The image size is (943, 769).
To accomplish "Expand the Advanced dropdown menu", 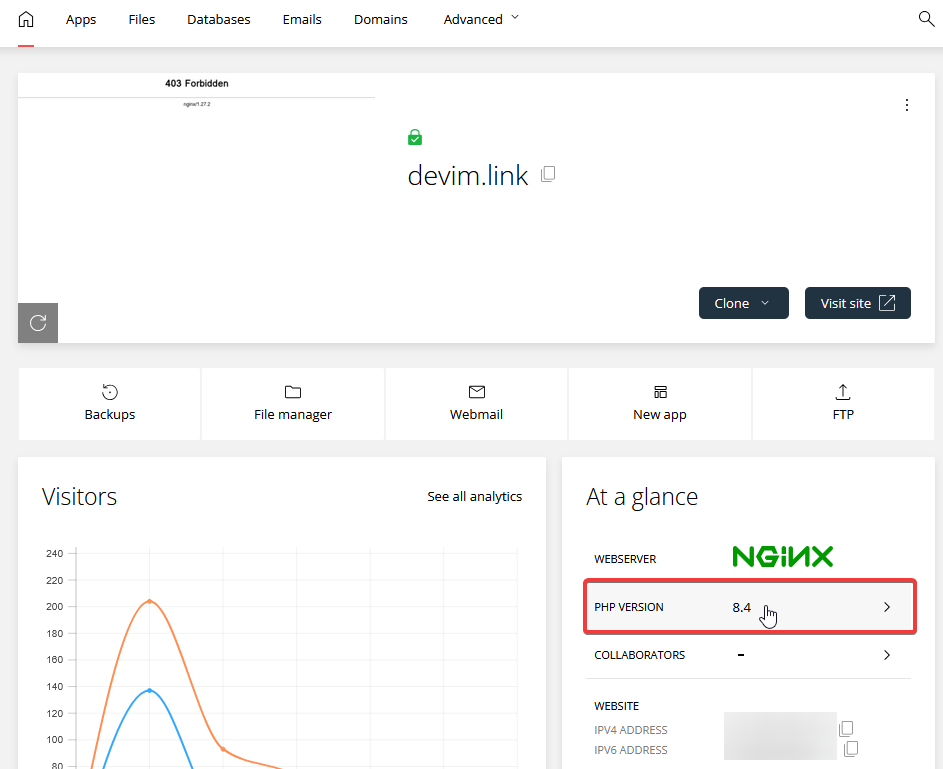I will [x=481, y=19].
